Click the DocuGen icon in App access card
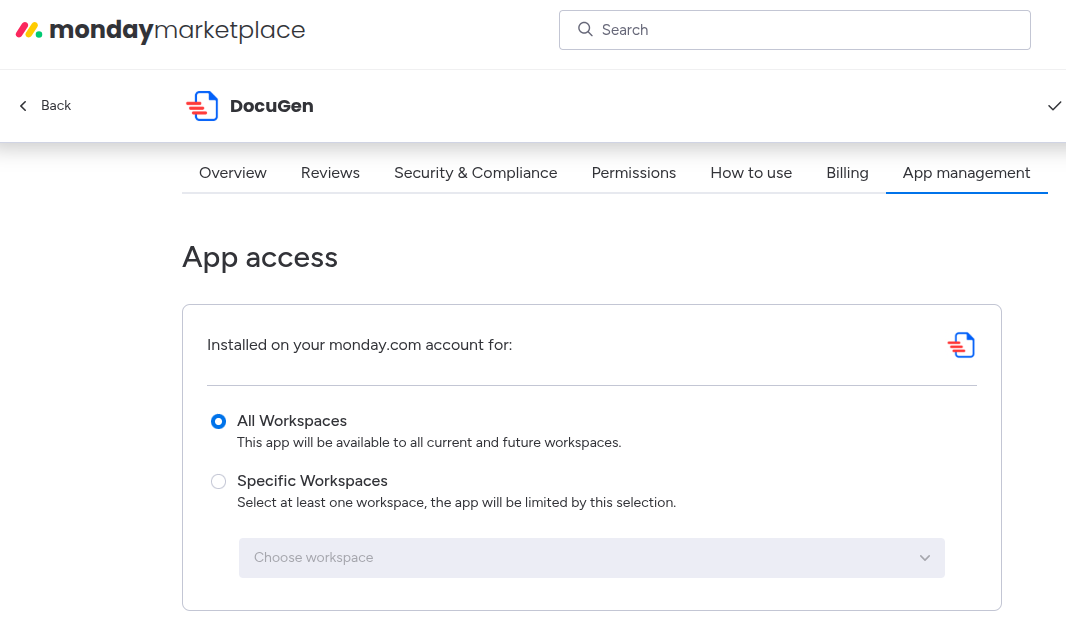The width and height of the screenshot is (1066, 621). 961,345
